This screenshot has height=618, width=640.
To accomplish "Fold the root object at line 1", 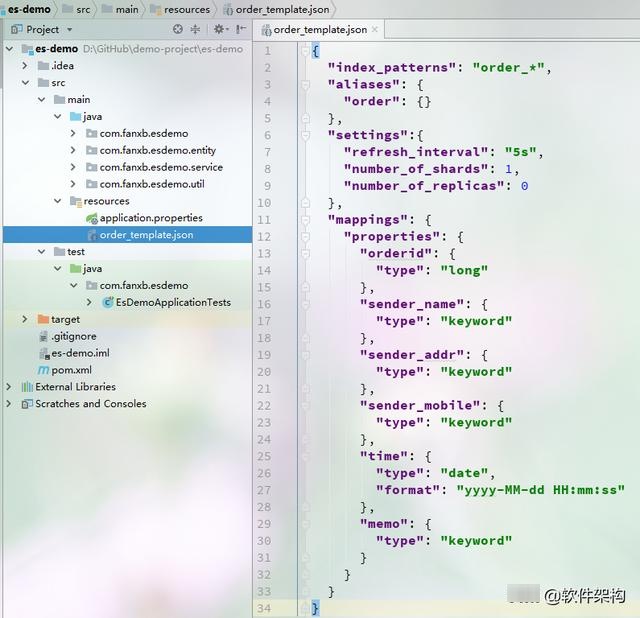I will [x=305, y=51].
